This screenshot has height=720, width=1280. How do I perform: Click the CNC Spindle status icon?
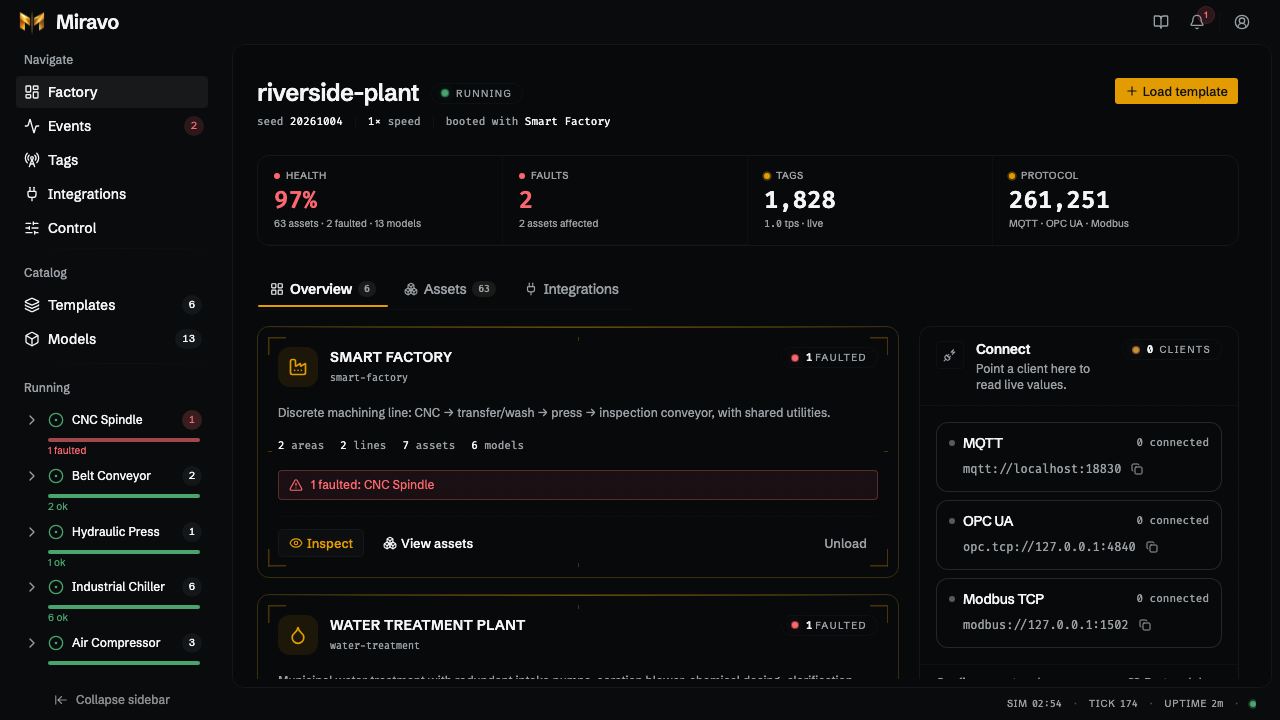[x=56, y=420]
